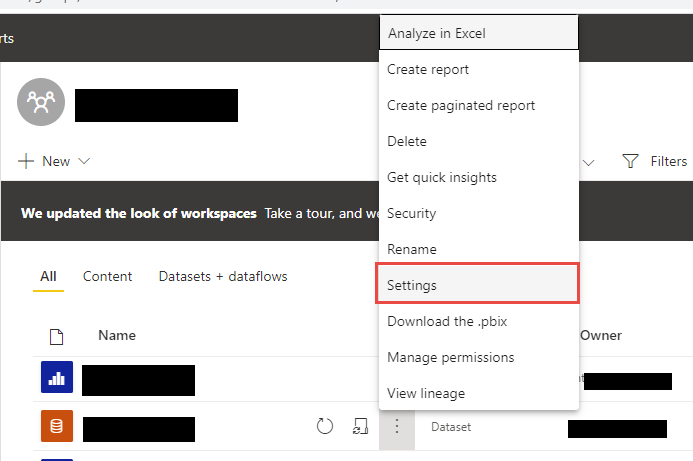
Task: Click Delete in the context menu
Action: tap(407, 142)
